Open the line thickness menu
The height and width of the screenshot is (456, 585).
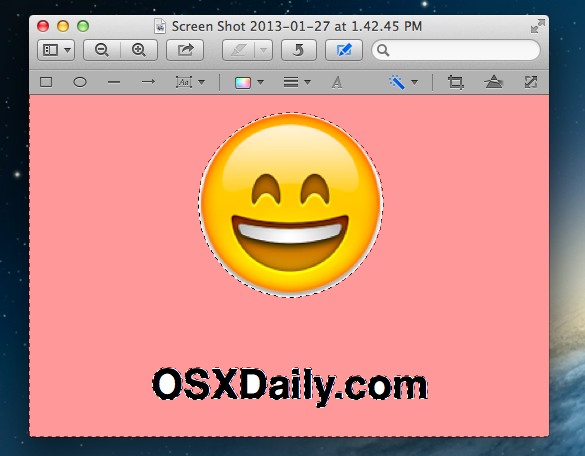[x=291, y=82]
